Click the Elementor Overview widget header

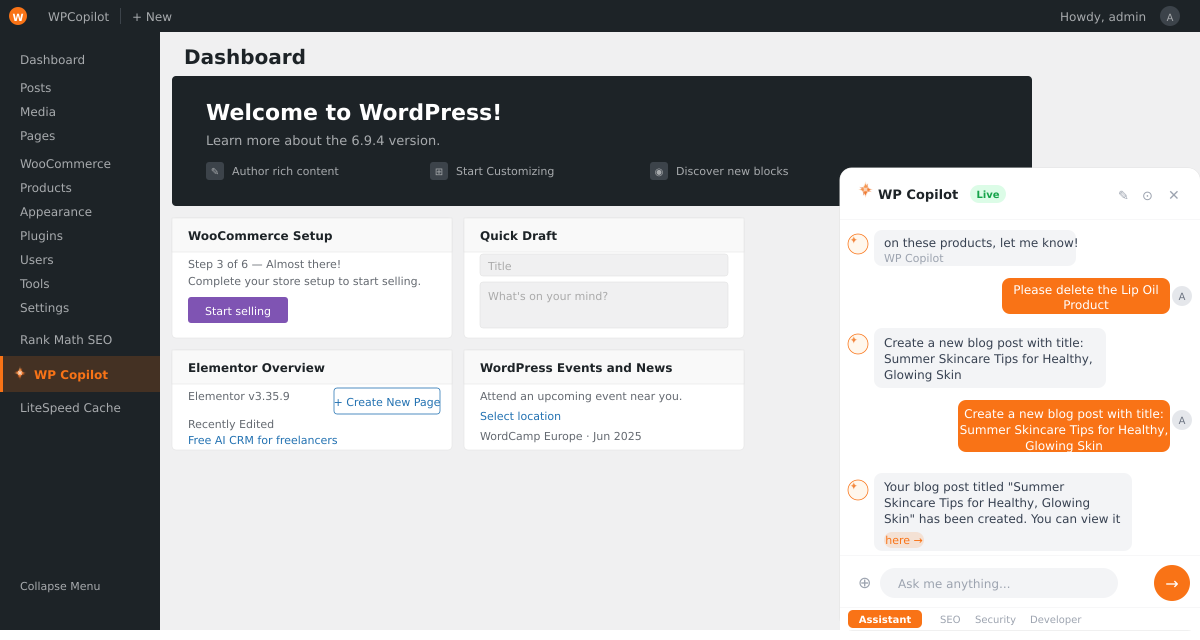(x=312, y=368)
